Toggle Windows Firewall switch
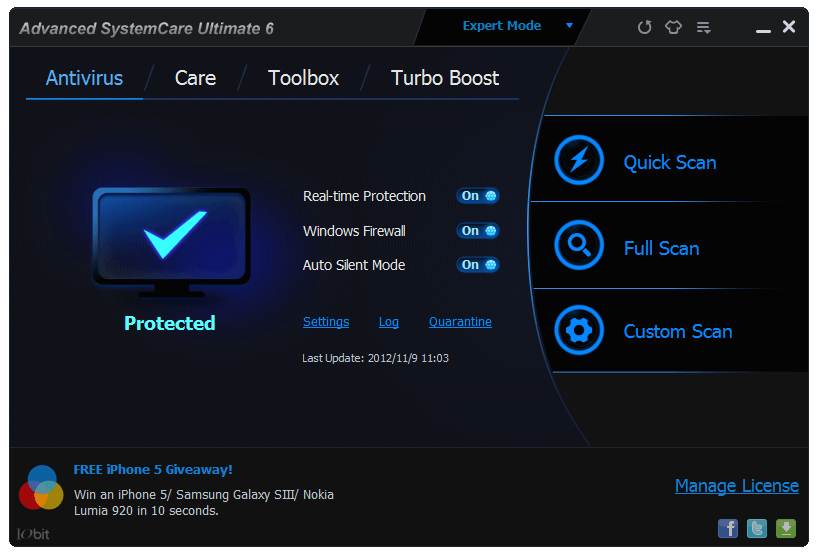The width and height of the screenshot is (820, 554). [477, 231]
